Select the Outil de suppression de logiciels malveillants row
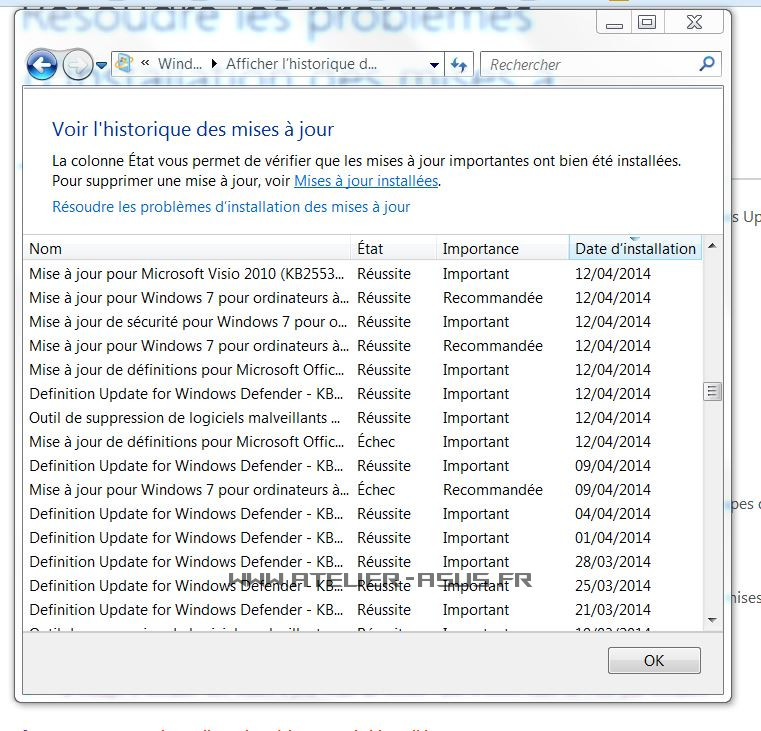The image size is (761, 731). coord(187,418)
